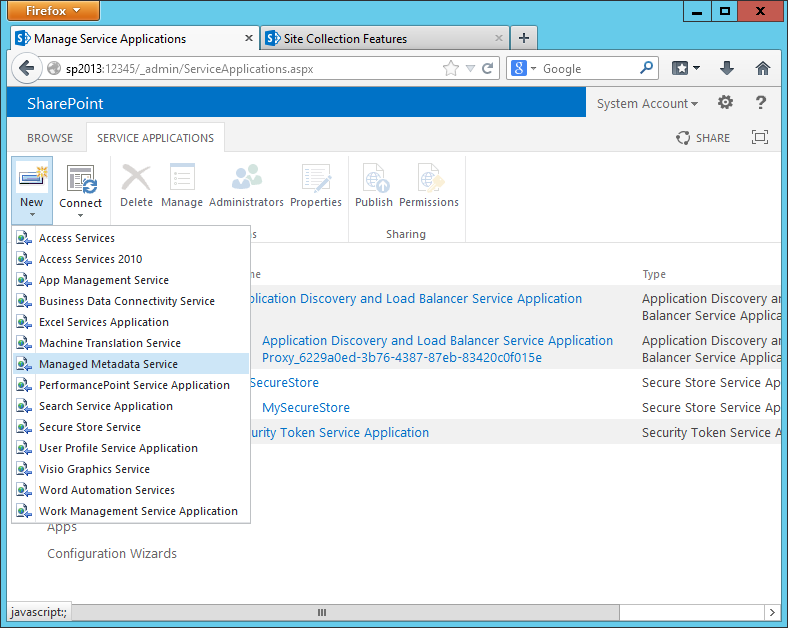Click the Permissions ribbon icon
Image resolution: width=788 pixels, height=628 pixels.
[x=429, y=177]
